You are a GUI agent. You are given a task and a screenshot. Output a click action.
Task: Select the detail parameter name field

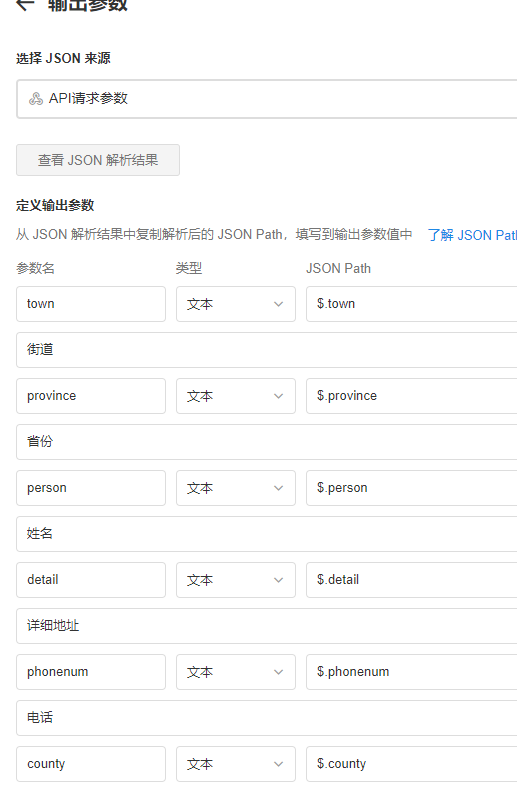click(91, 580)
